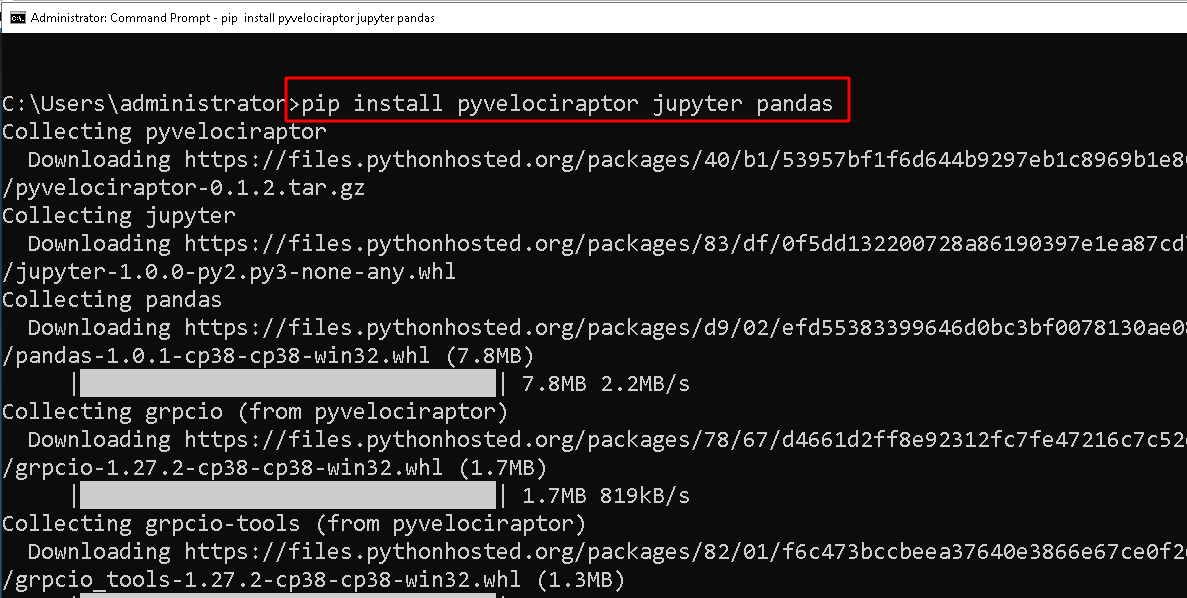Image resolution: width=1187 pixels, height=598 pixels.
Task: Click the pandas package download URL
Action: point(680,327)
